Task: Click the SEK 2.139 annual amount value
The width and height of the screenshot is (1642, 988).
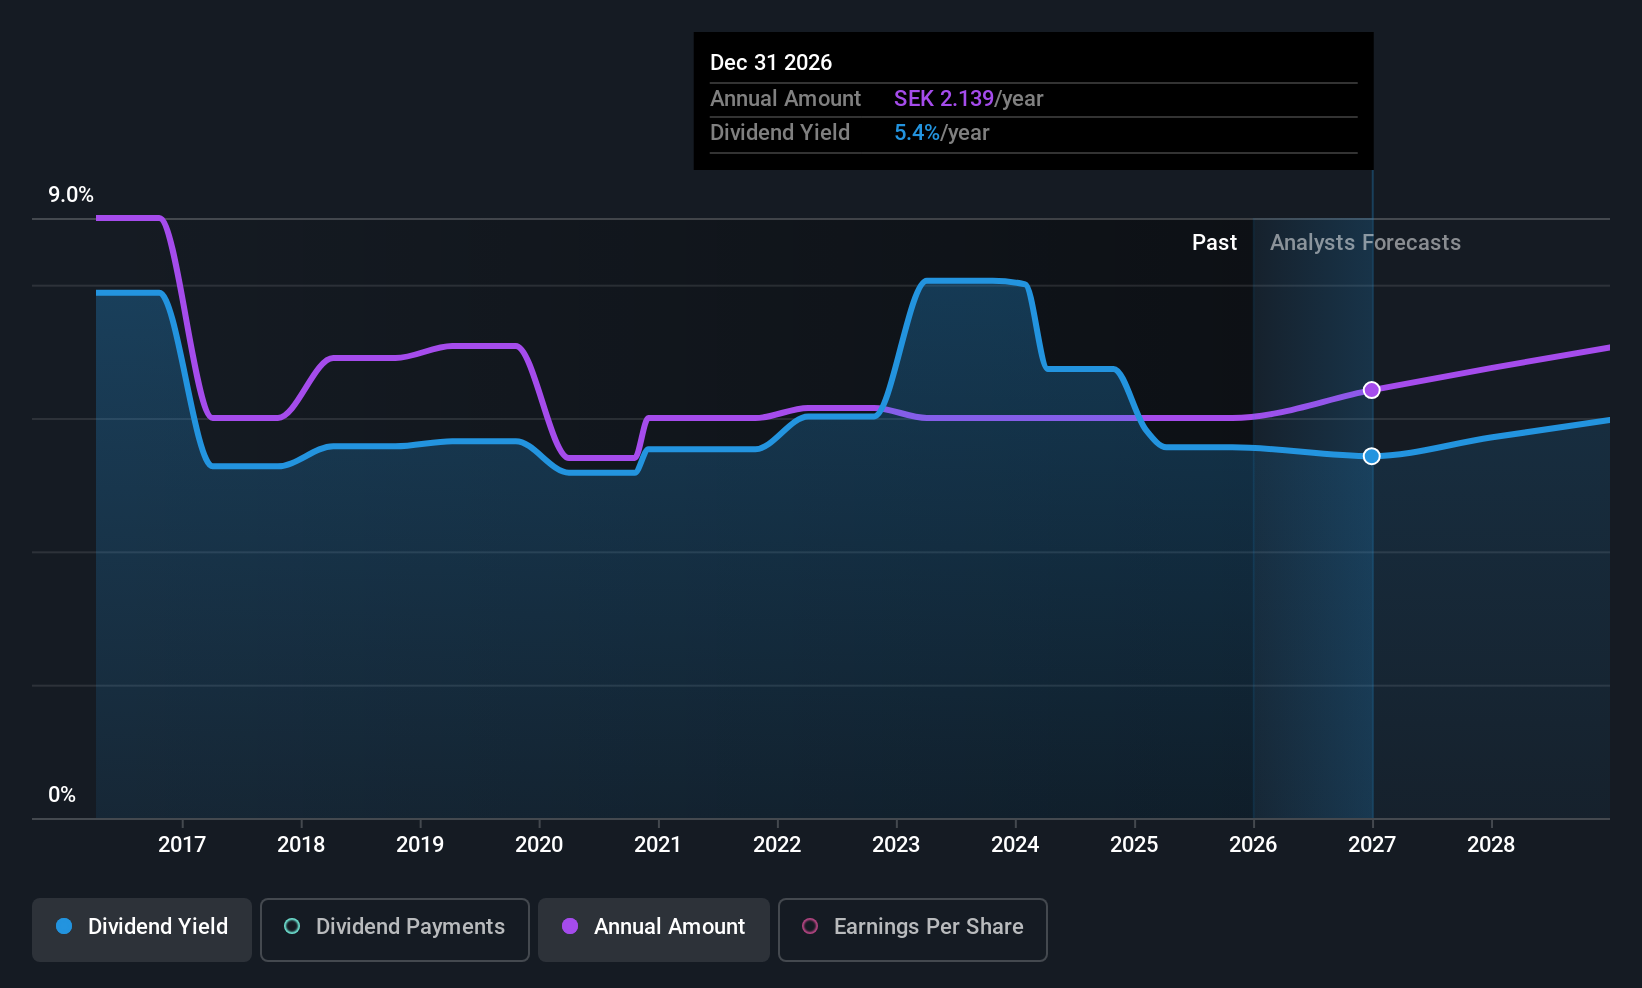Action: [944, 99]
